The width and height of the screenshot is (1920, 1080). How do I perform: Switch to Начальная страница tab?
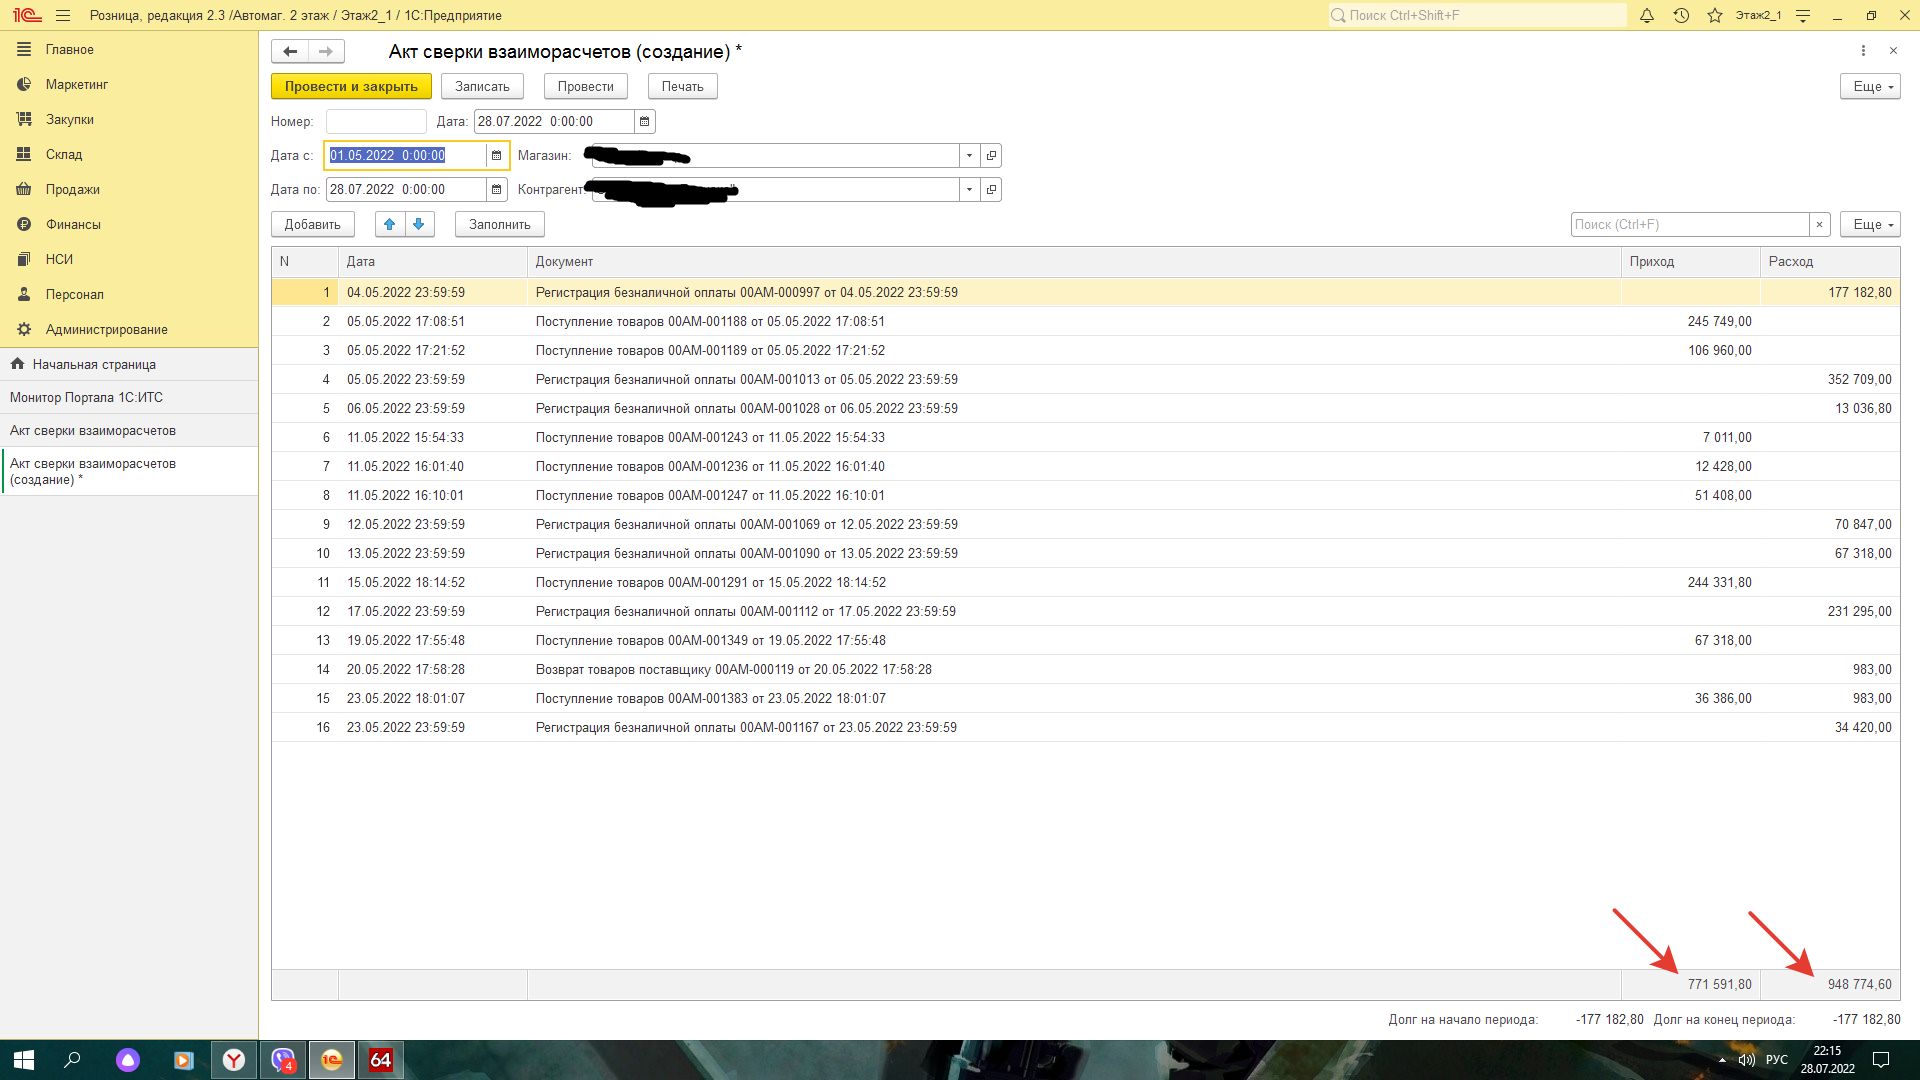coord(129,364)
